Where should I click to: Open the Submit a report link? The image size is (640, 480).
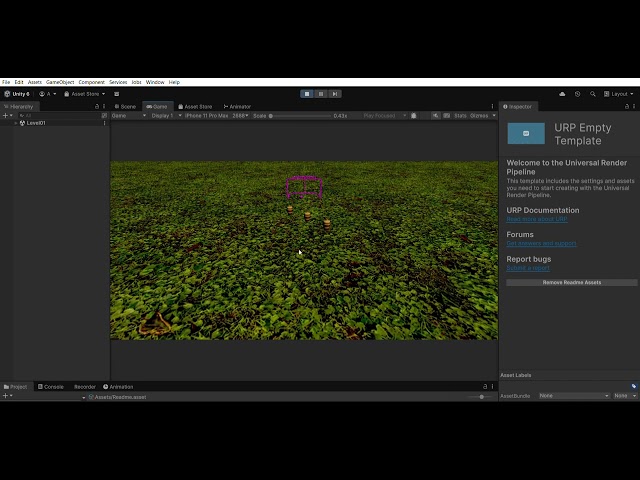528,268
